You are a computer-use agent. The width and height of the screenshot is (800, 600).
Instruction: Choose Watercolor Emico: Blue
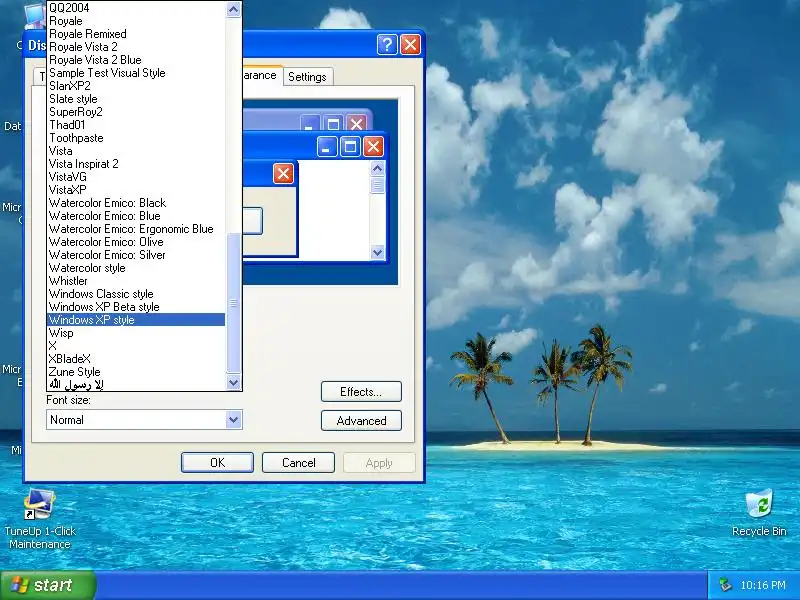click(136, 216)
